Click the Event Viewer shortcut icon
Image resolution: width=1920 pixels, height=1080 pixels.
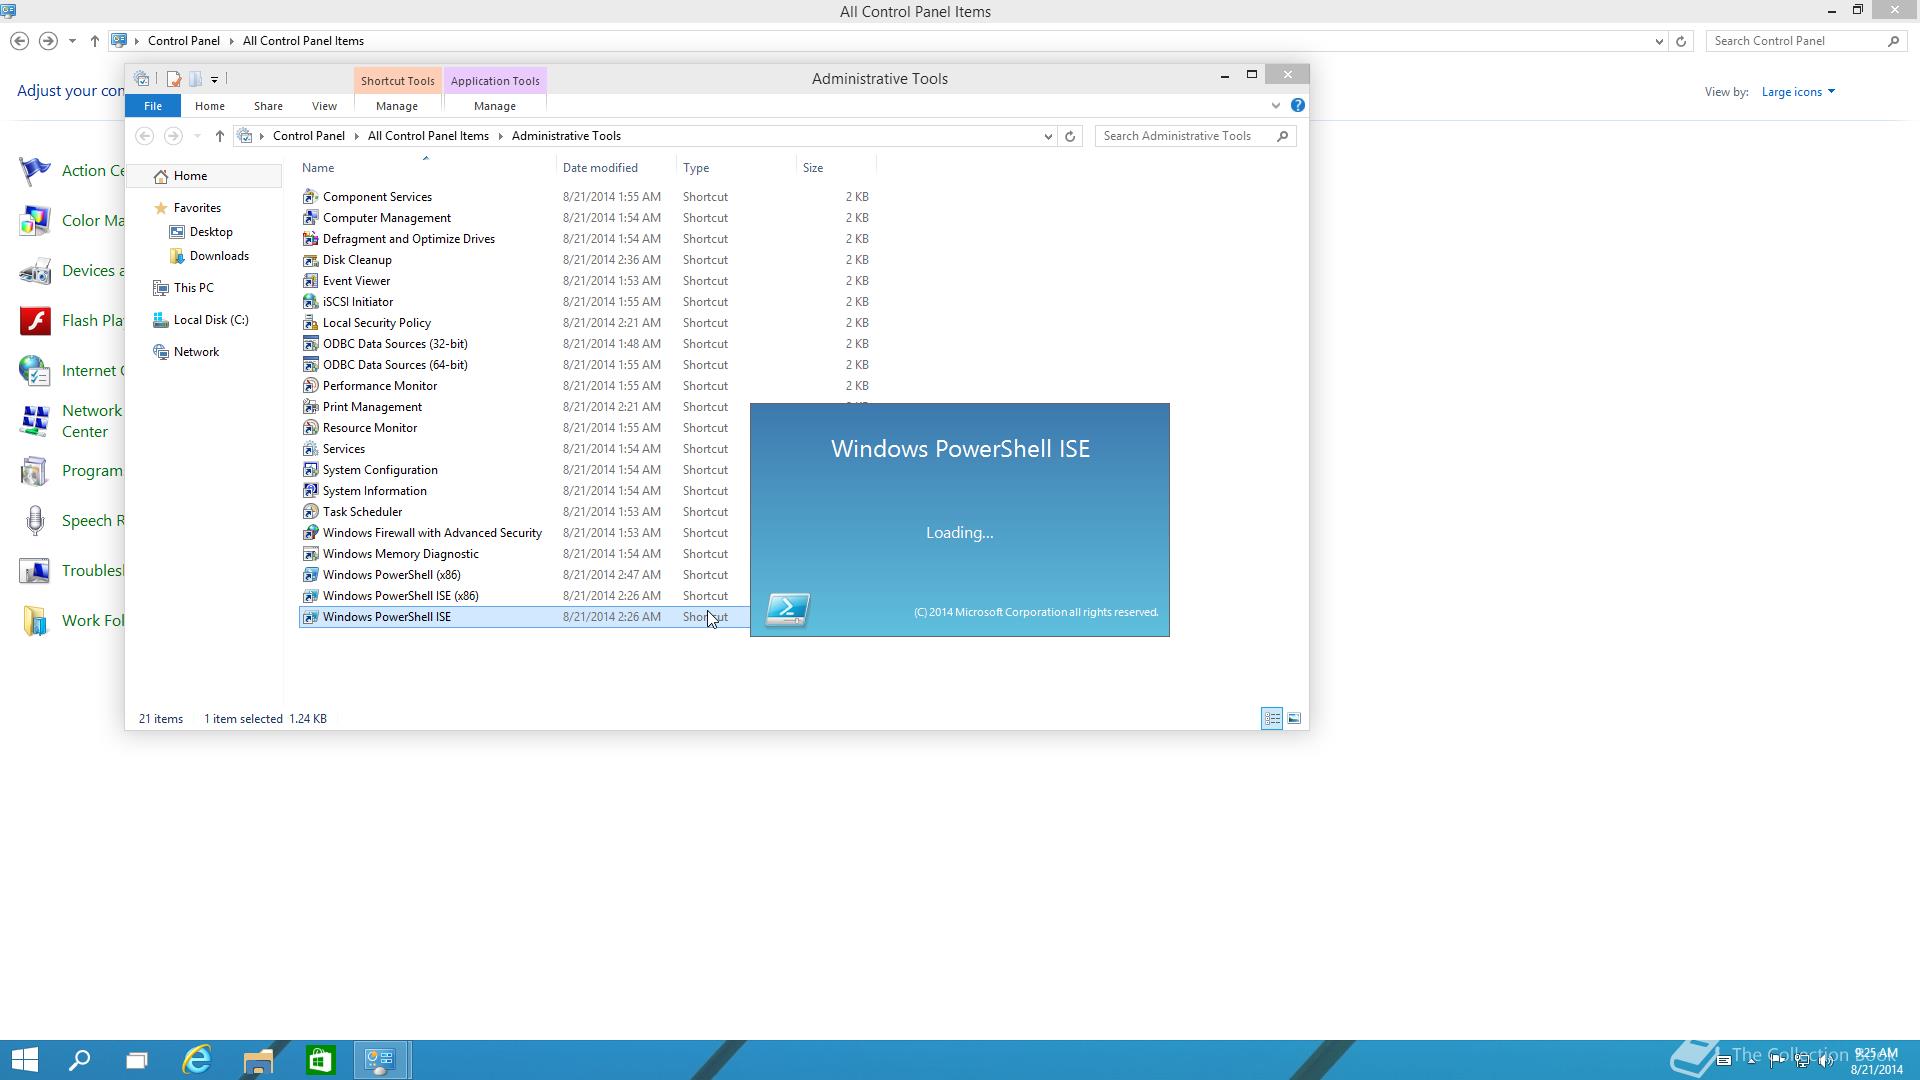point(310,281)
